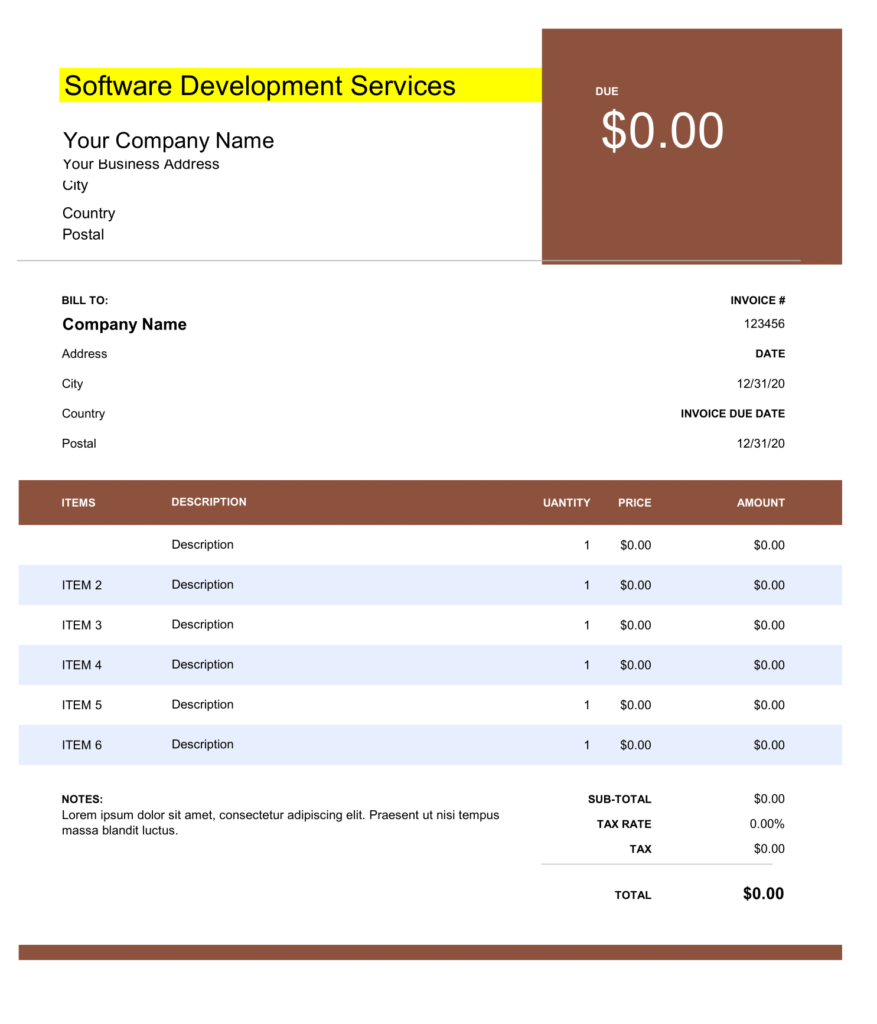Select the Your Company Name text
Image resolution: width=877 pixels, height=1024 pixels.
(168, 141)
